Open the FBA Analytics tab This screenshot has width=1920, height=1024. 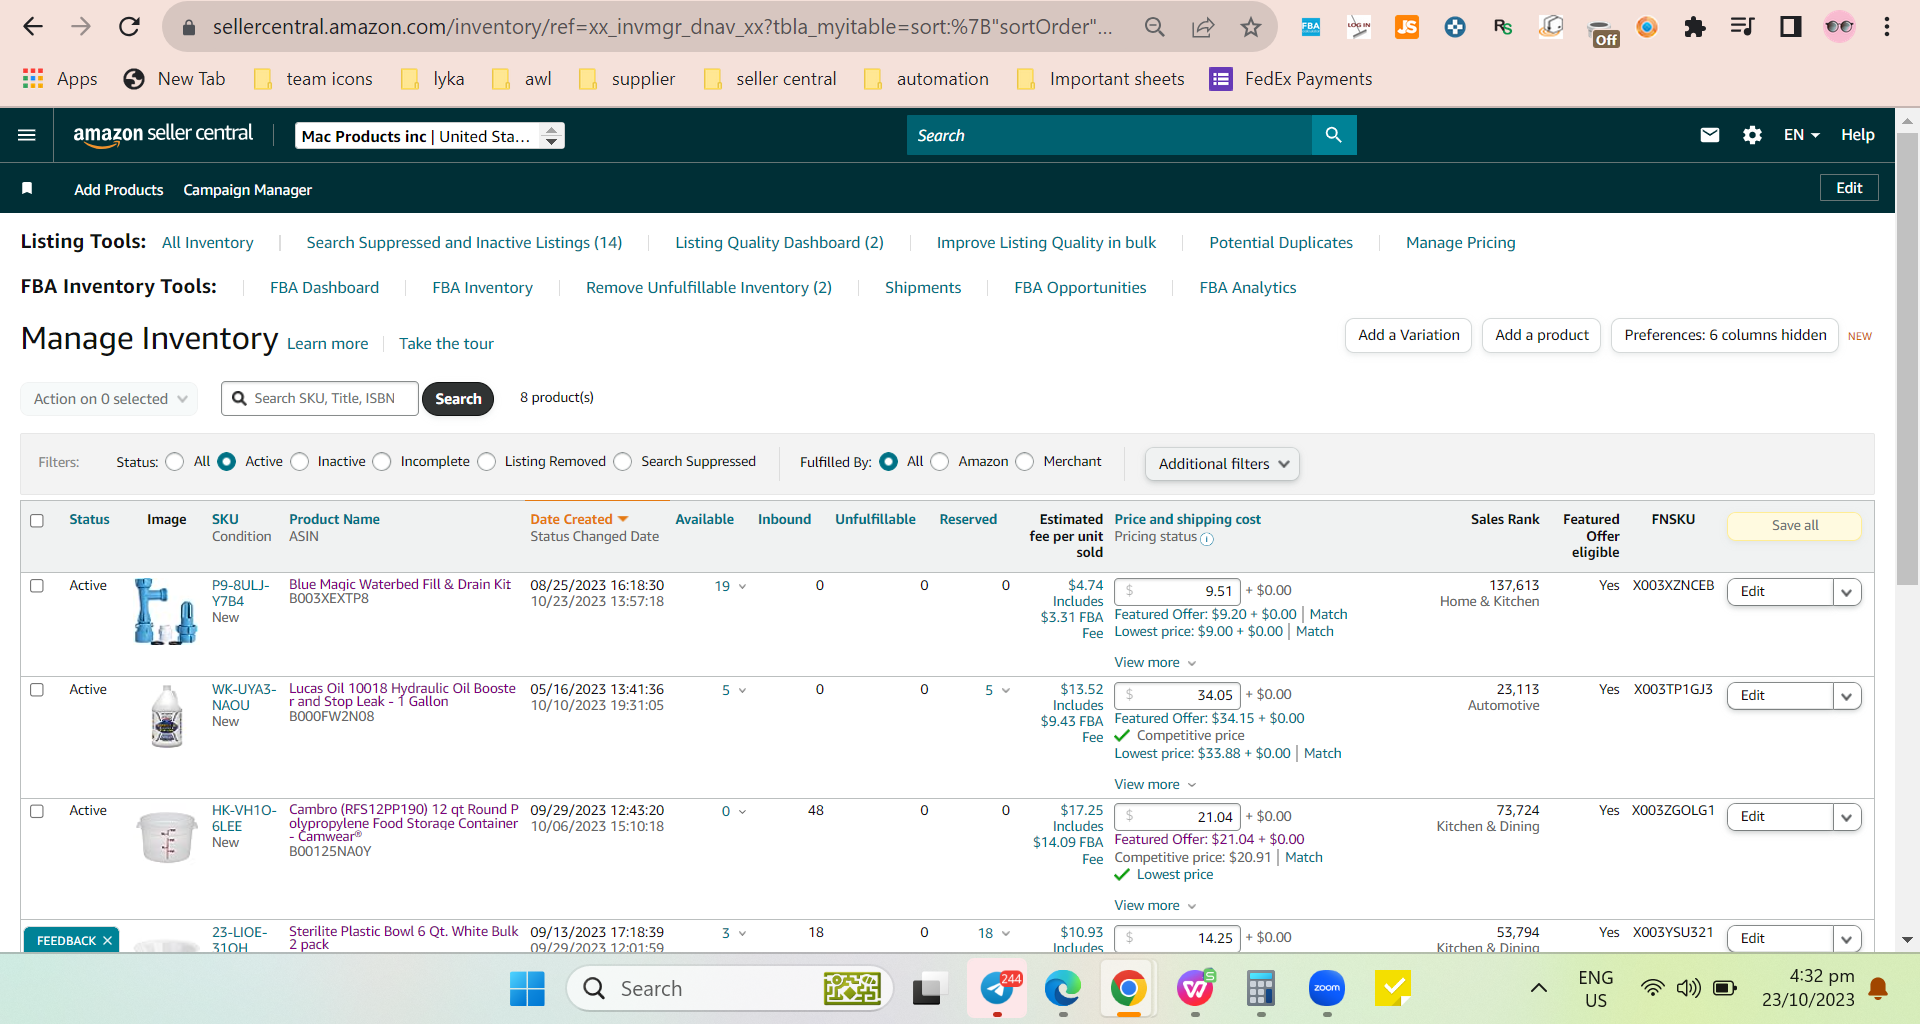[x=1248, y=288]
